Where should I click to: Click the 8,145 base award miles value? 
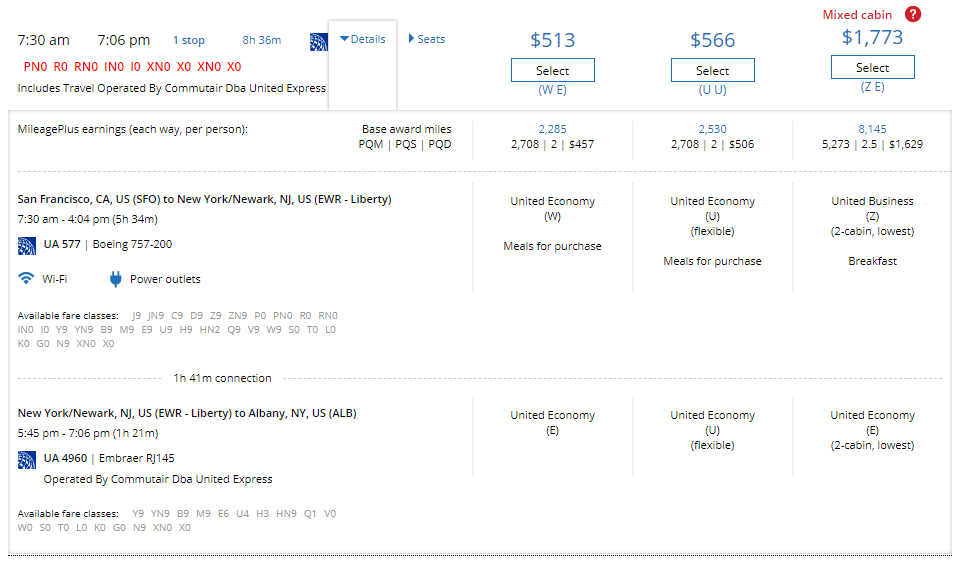872,129
